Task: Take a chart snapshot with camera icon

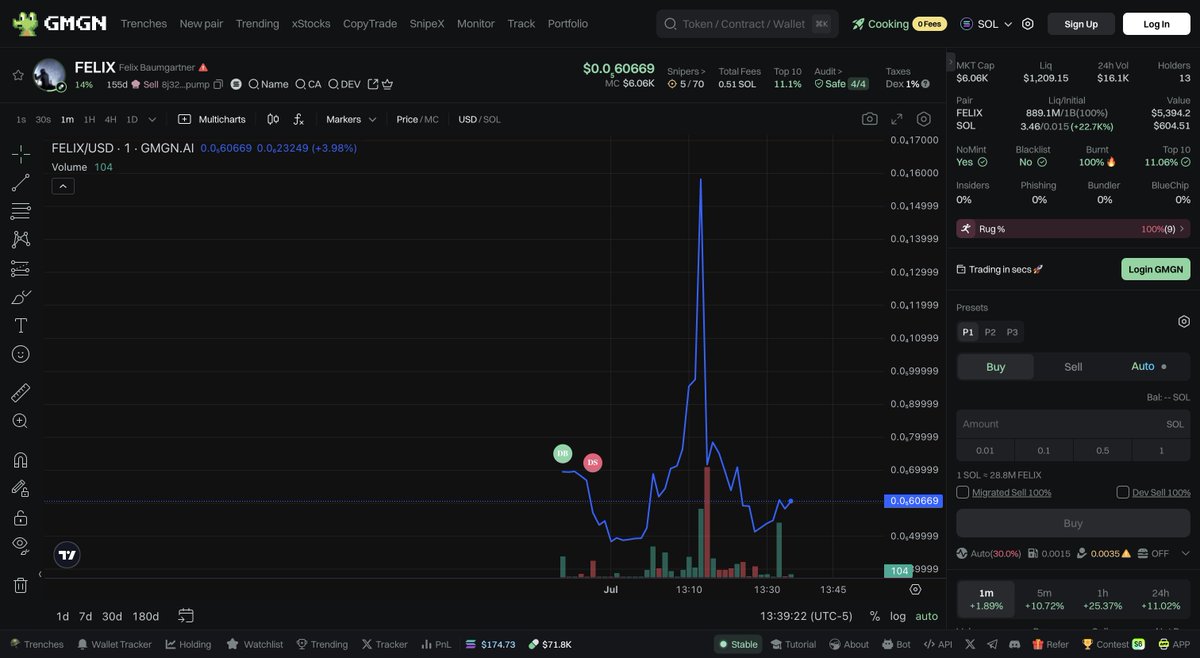Action: pyautogui.click(x=870, y=119)
